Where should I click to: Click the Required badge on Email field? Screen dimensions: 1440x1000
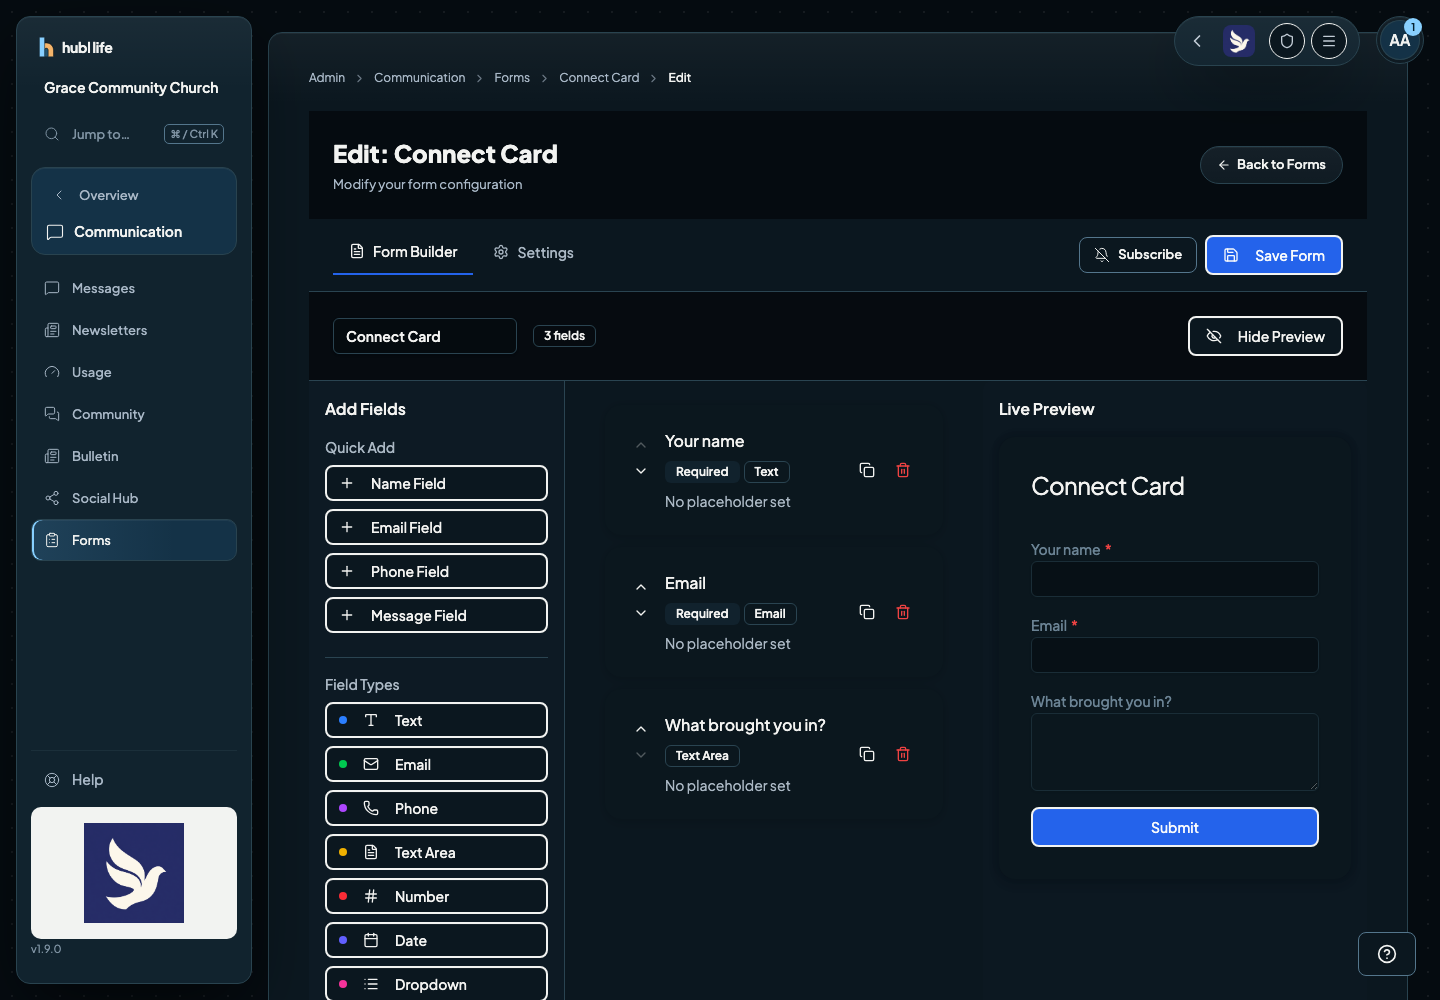click(x=702, y=614)
